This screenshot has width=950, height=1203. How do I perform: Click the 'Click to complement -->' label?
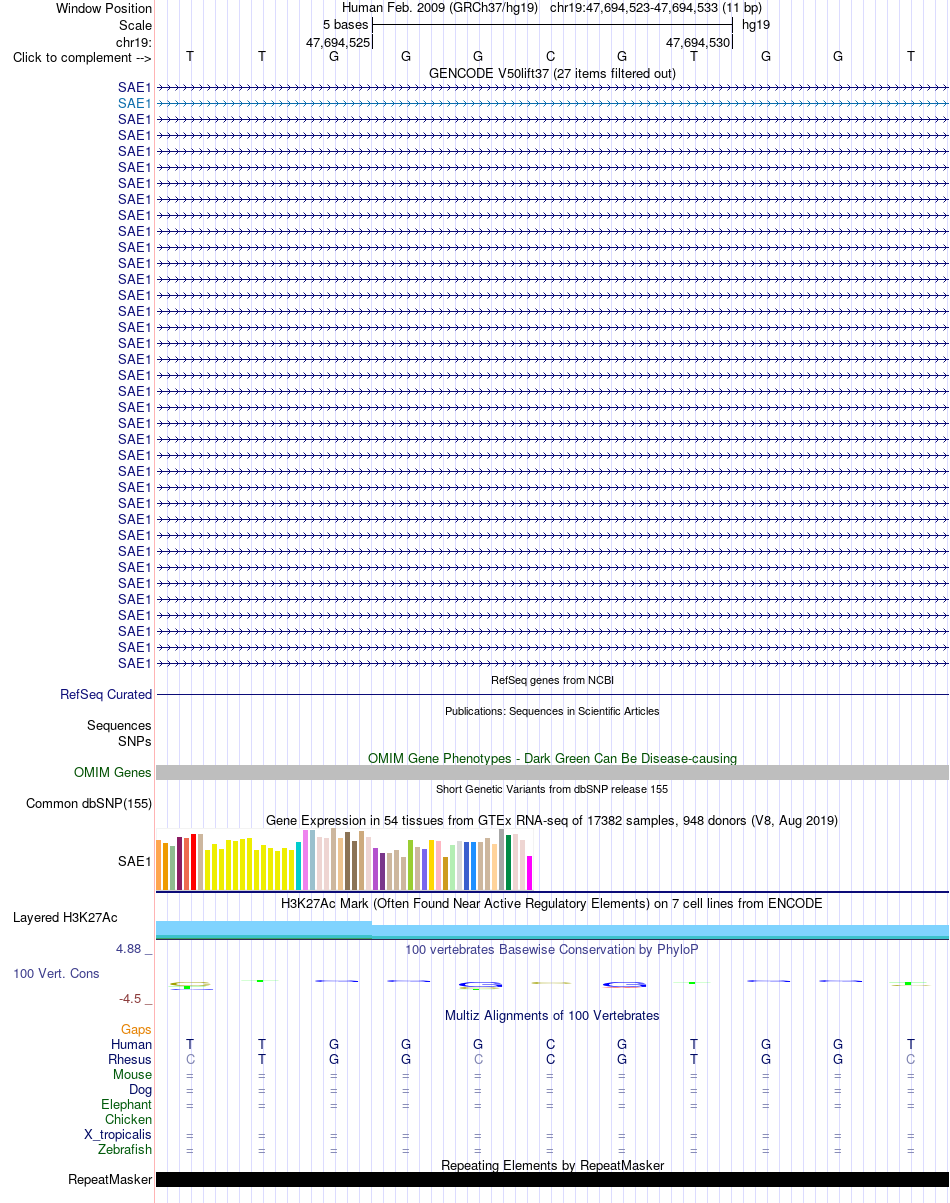point(82,57)
